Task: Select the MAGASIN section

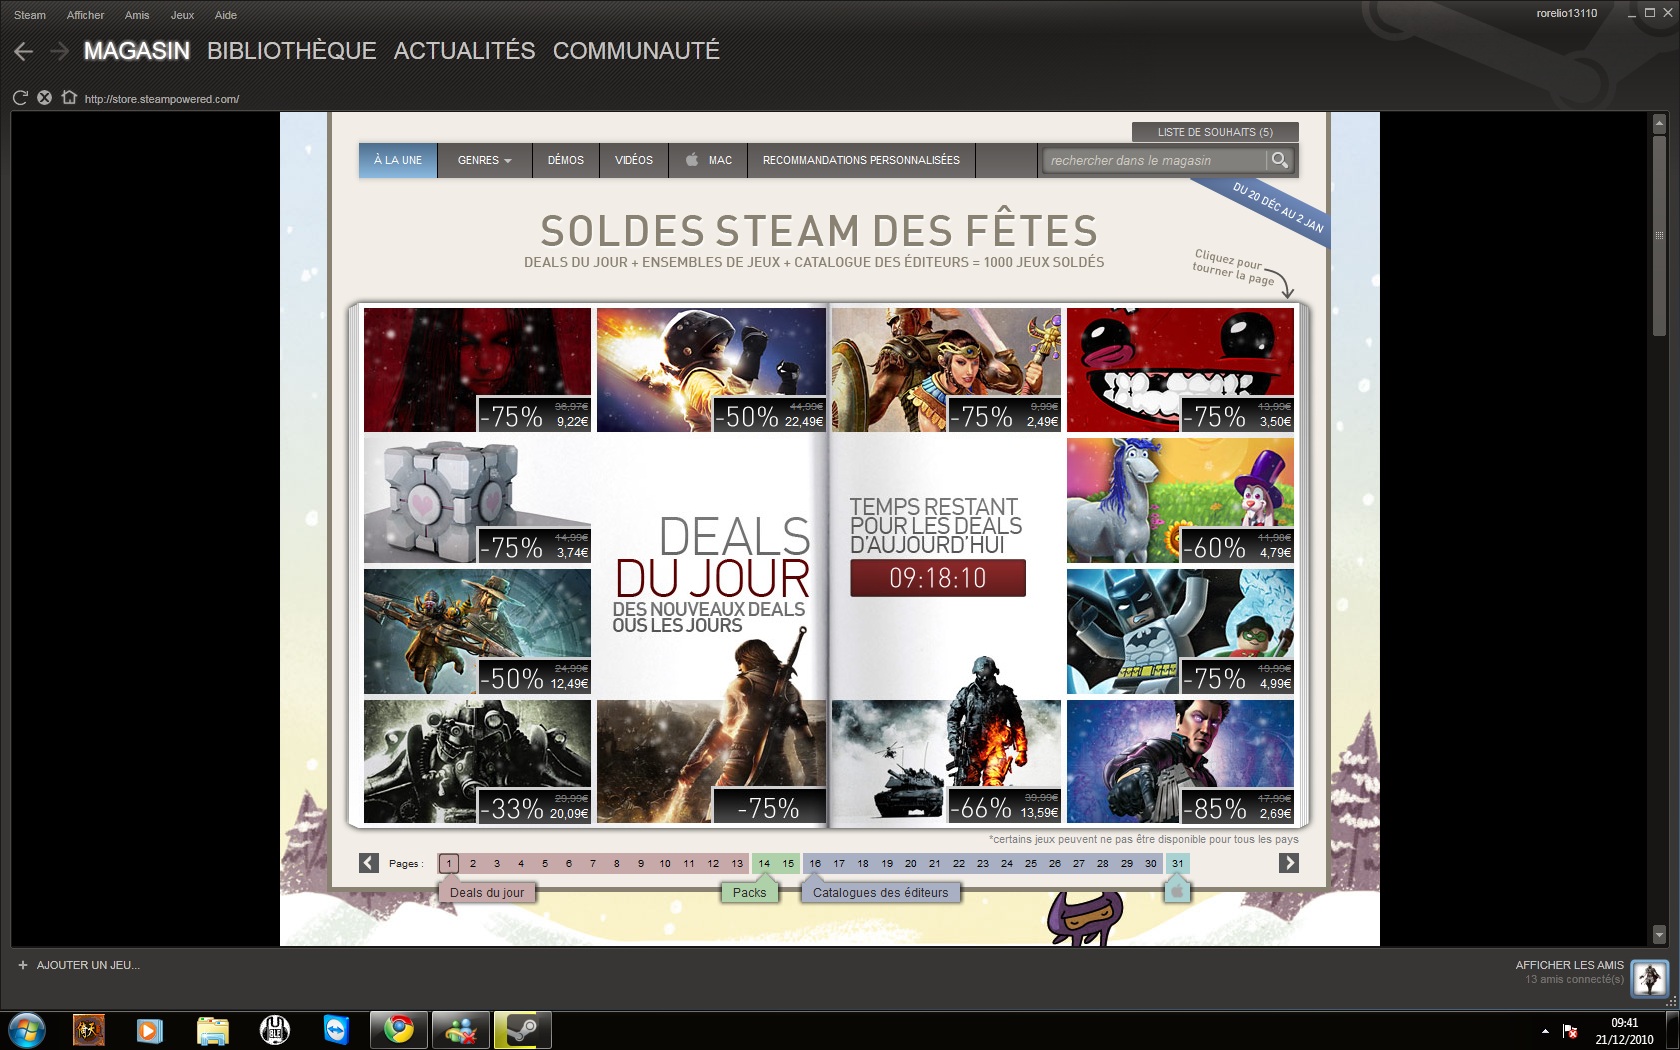Action: (137, 51)
